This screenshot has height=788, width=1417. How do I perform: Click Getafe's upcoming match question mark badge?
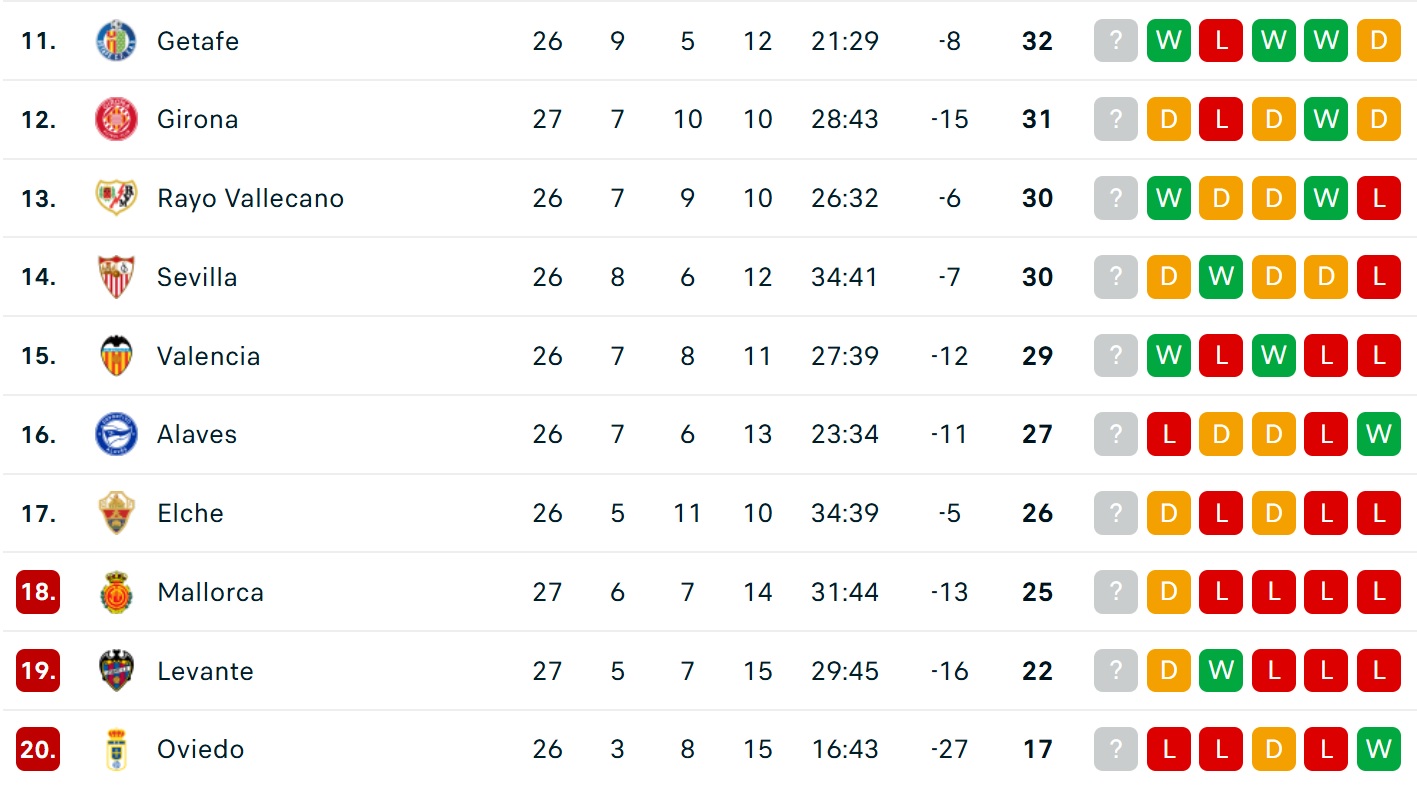coord(1116,41)
